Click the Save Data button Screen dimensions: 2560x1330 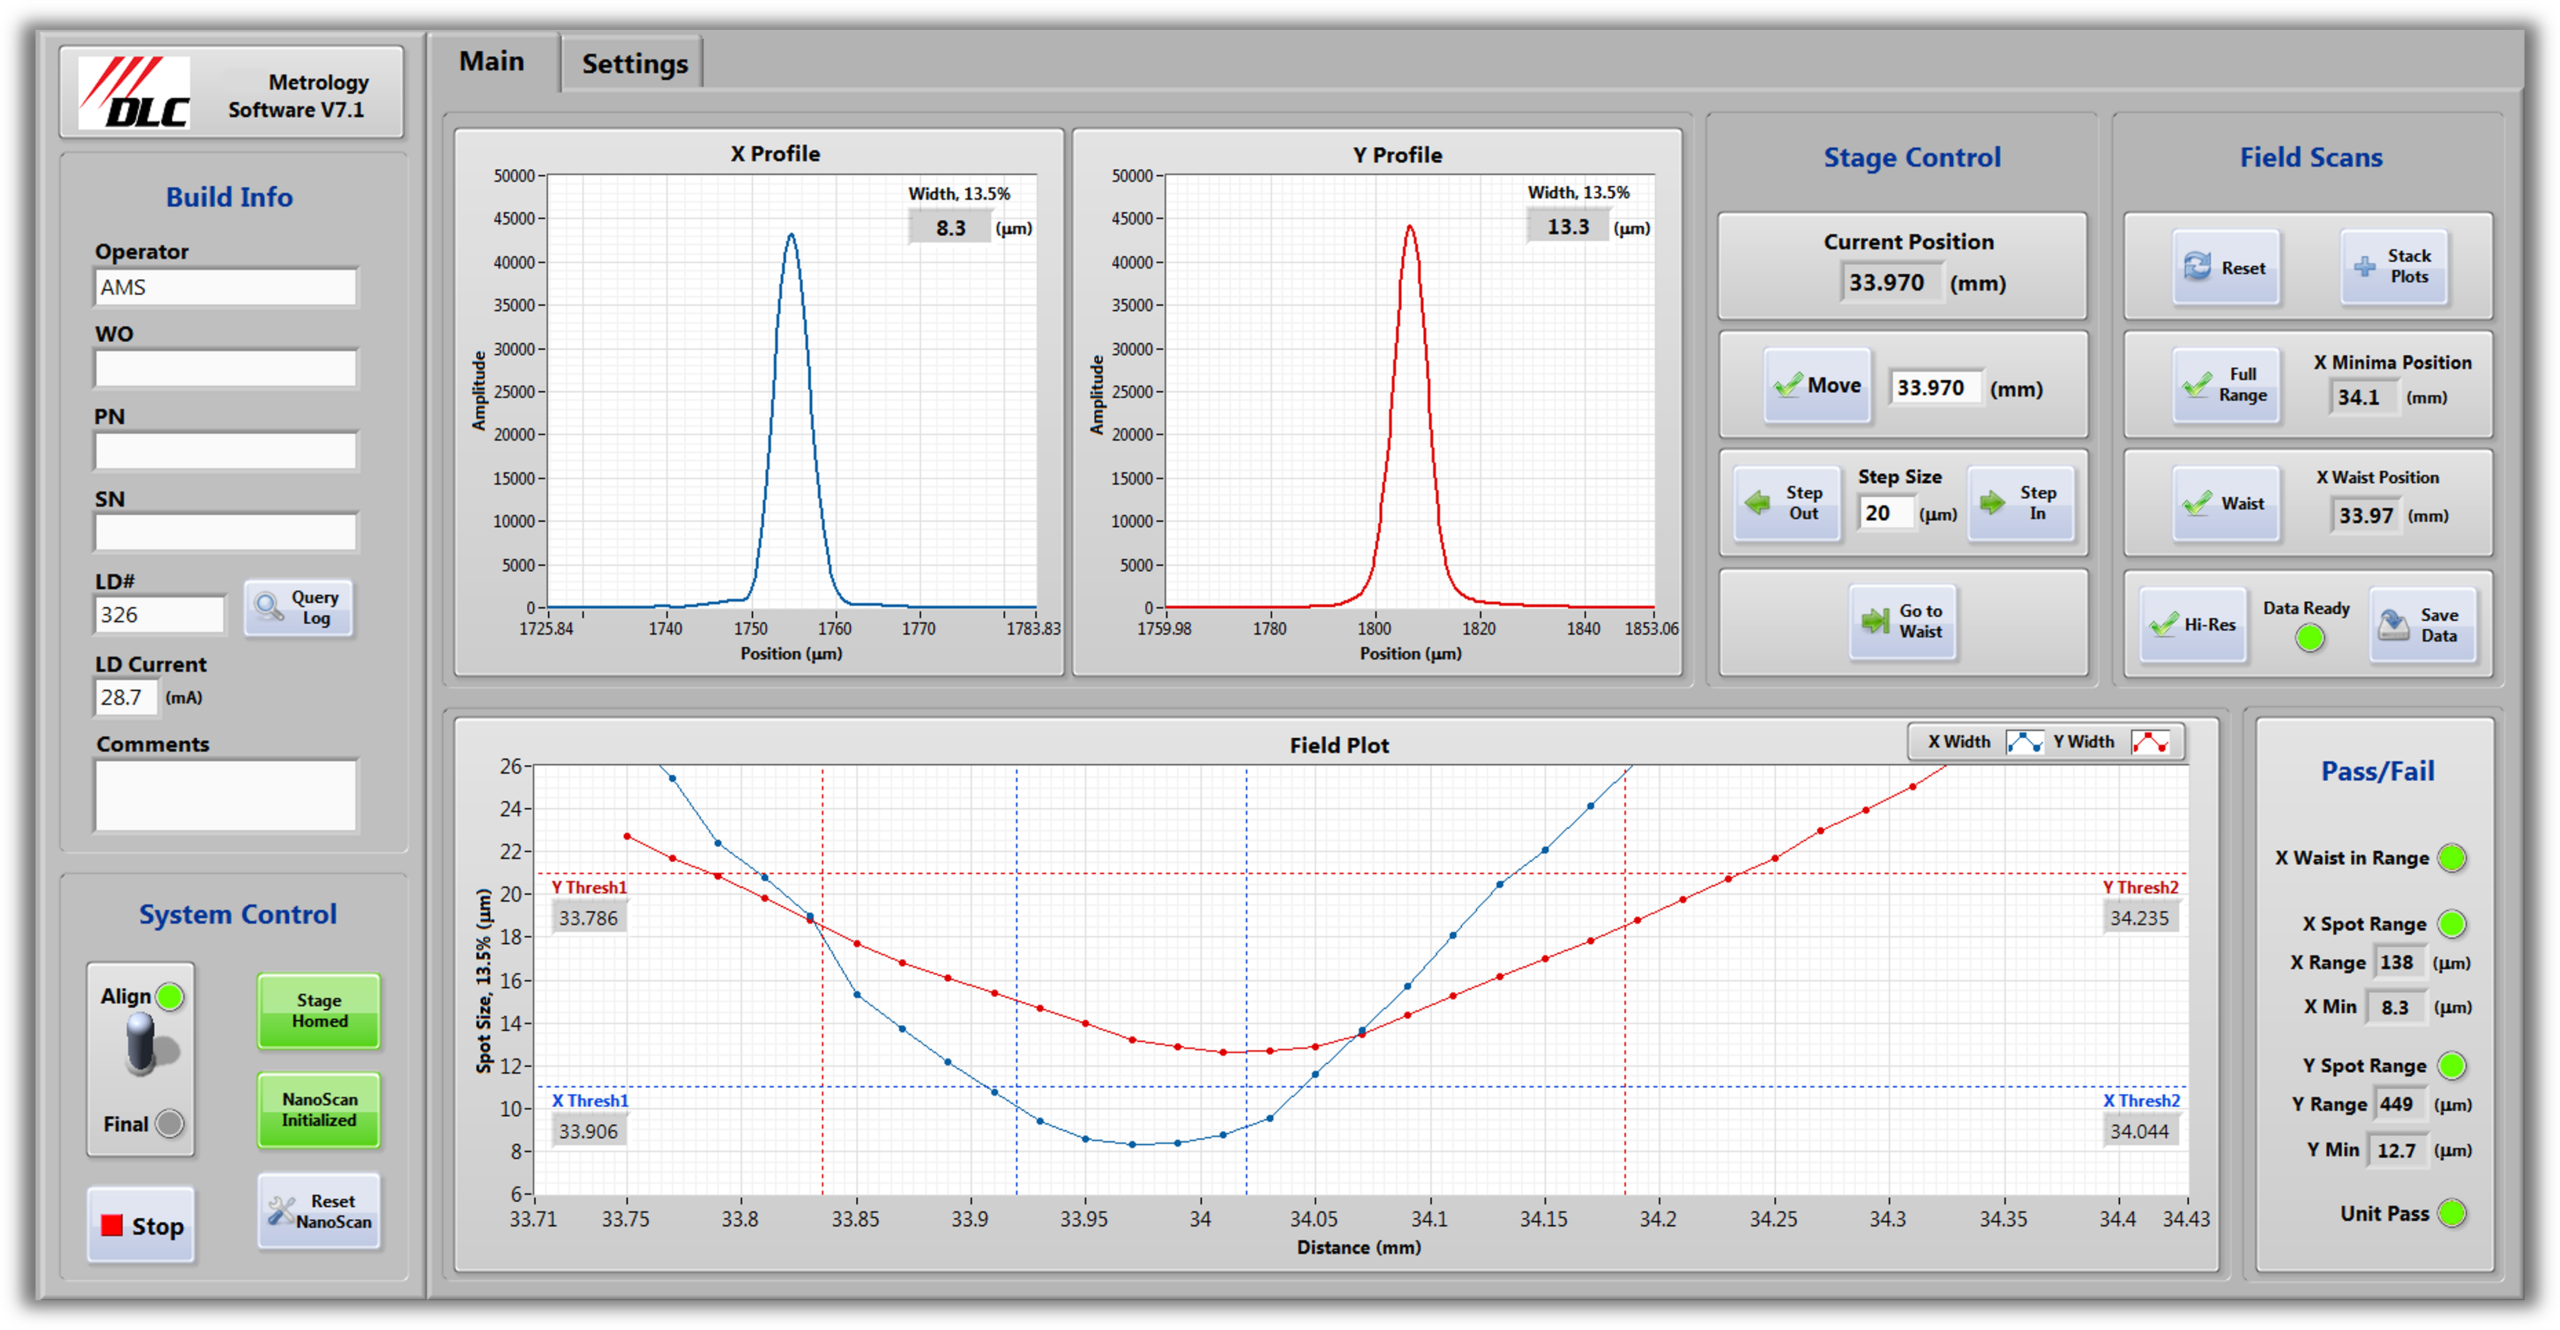point(2422,625)
